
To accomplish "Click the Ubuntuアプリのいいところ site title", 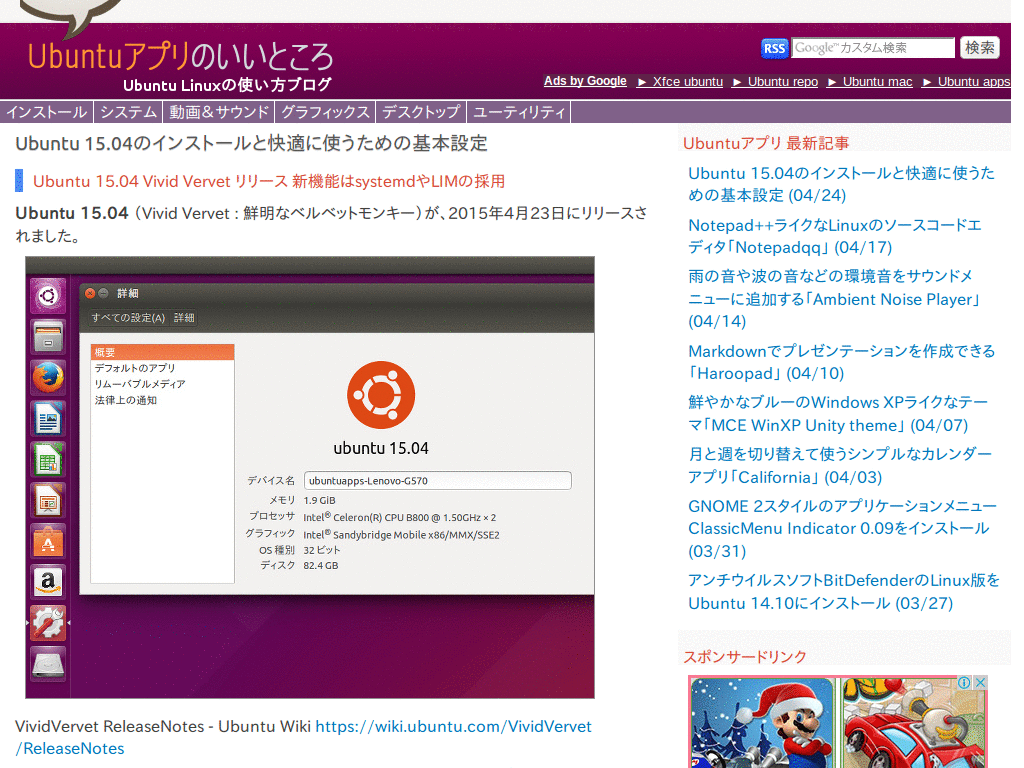I will pyautogui.click(x=181, y=57).
